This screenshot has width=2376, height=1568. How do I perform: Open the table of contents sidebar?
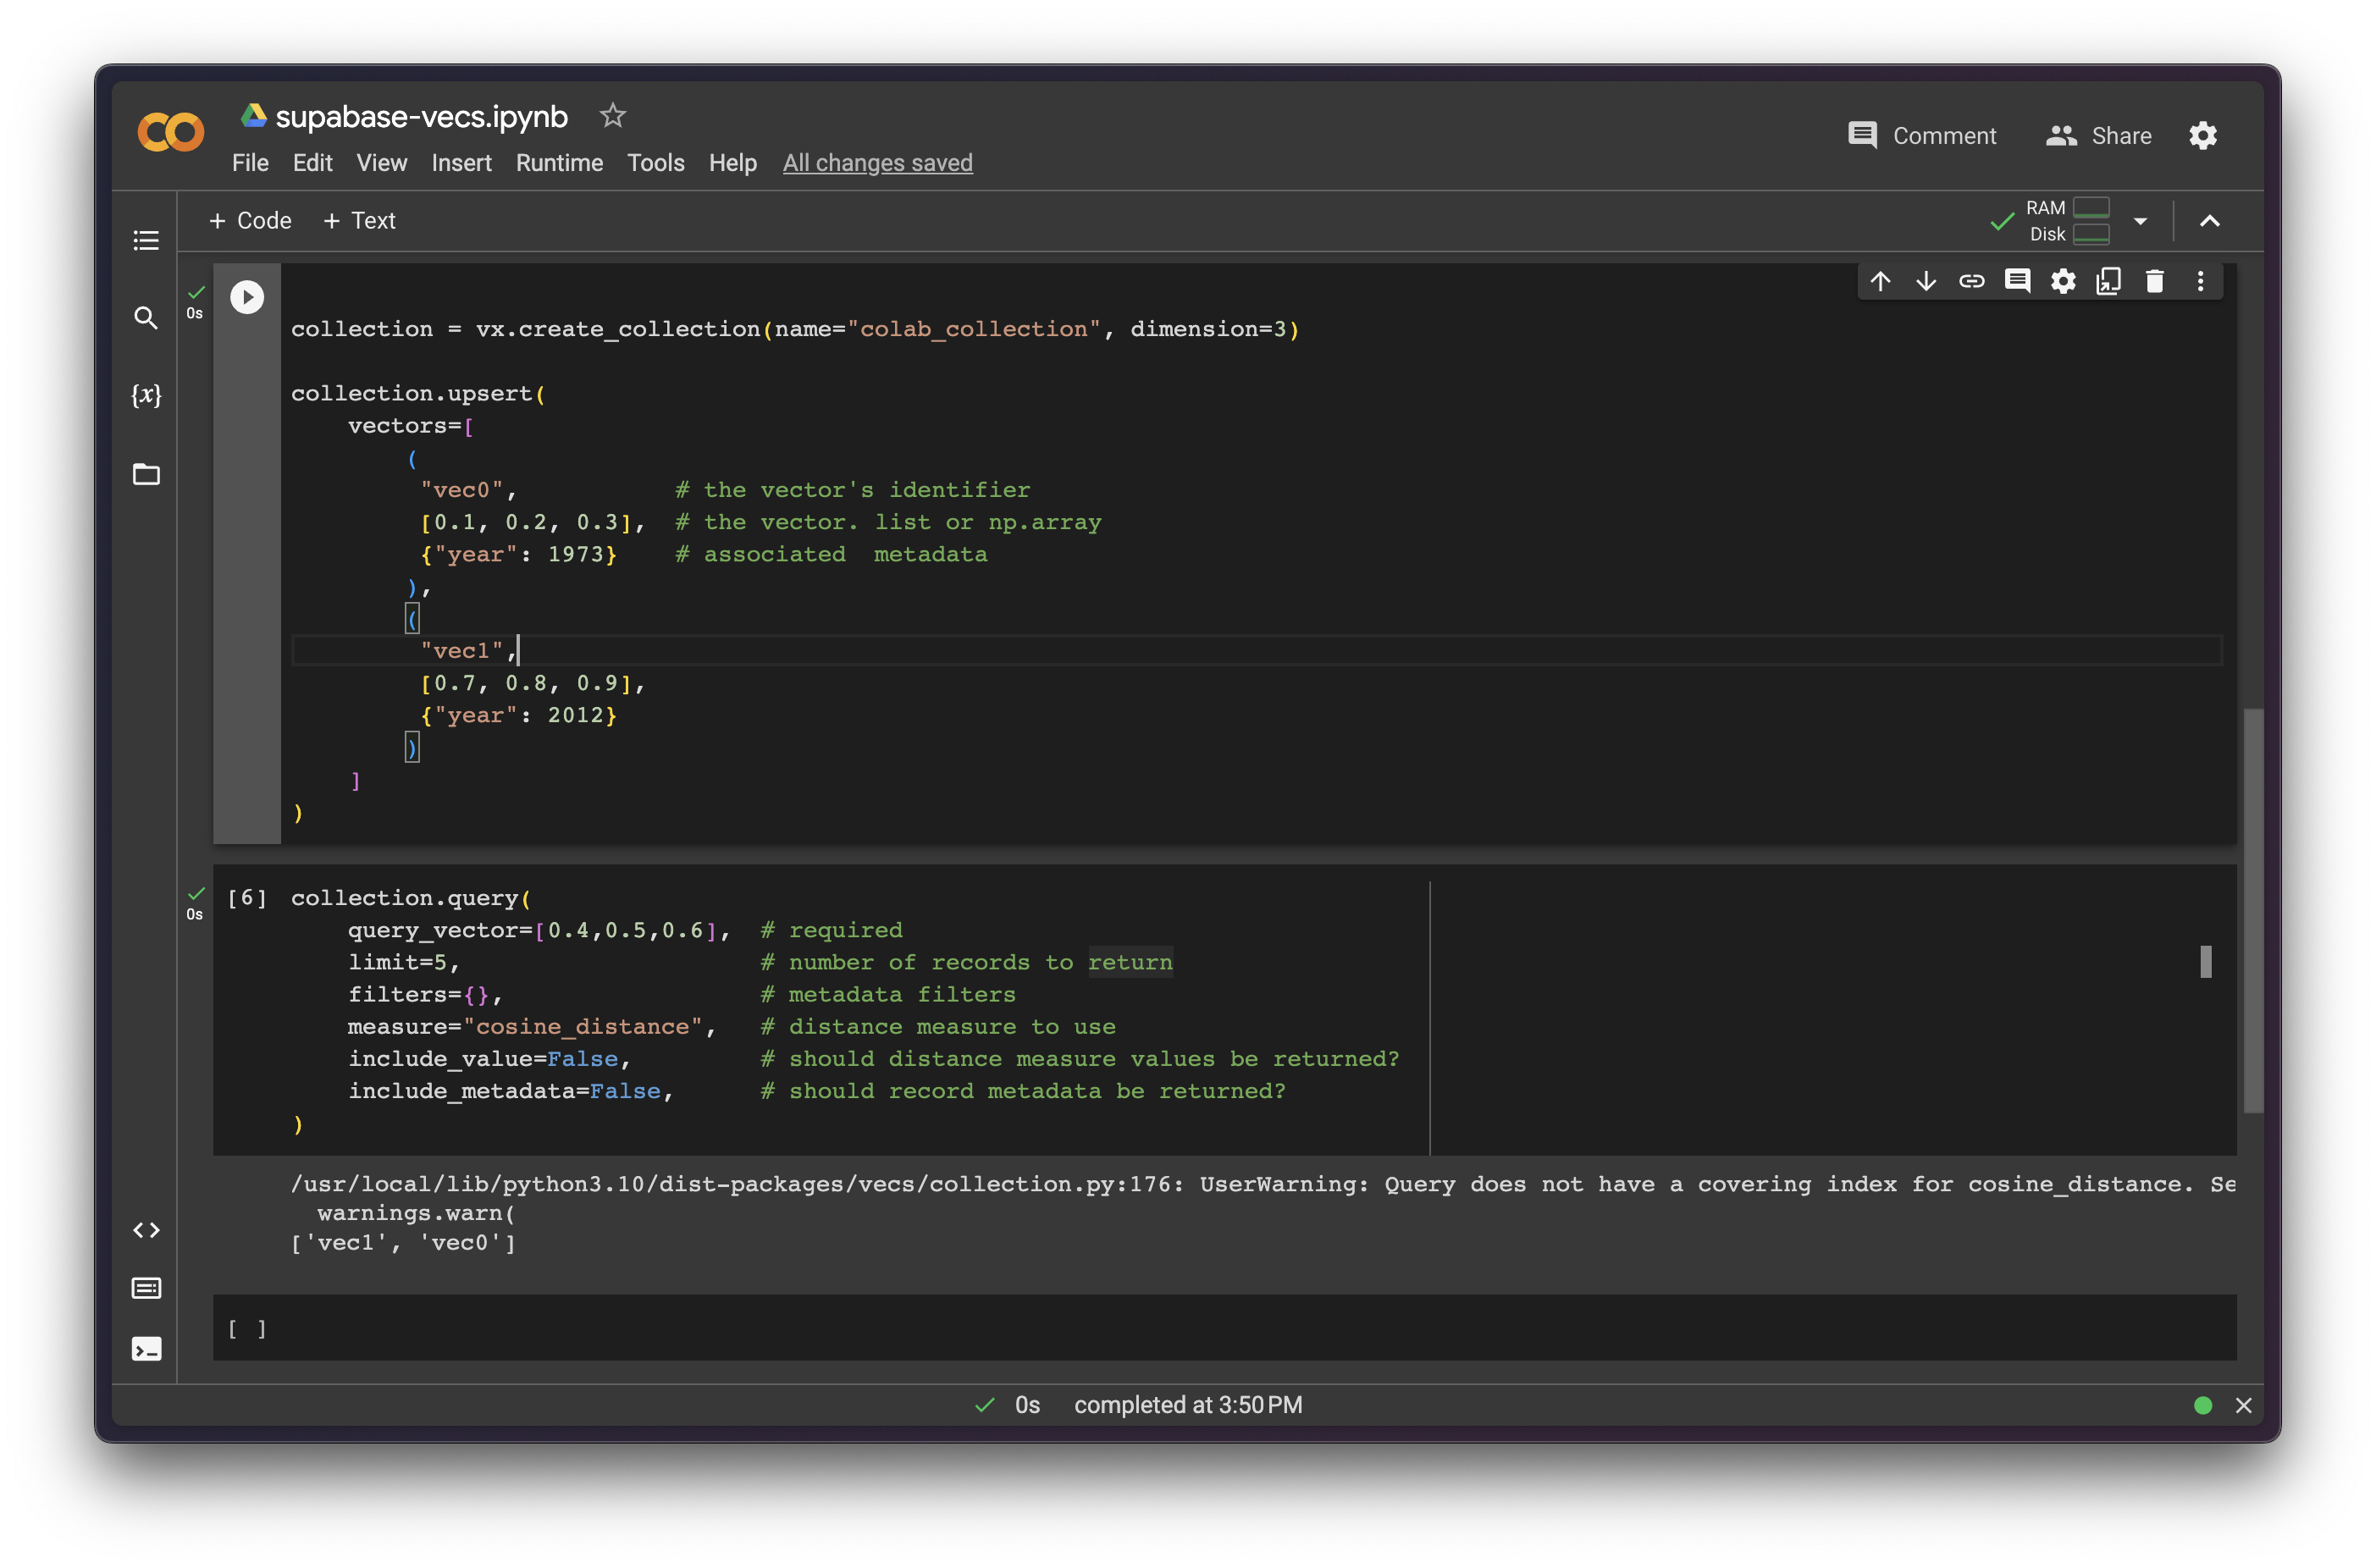pyautogui.click(x=146, y=240)
